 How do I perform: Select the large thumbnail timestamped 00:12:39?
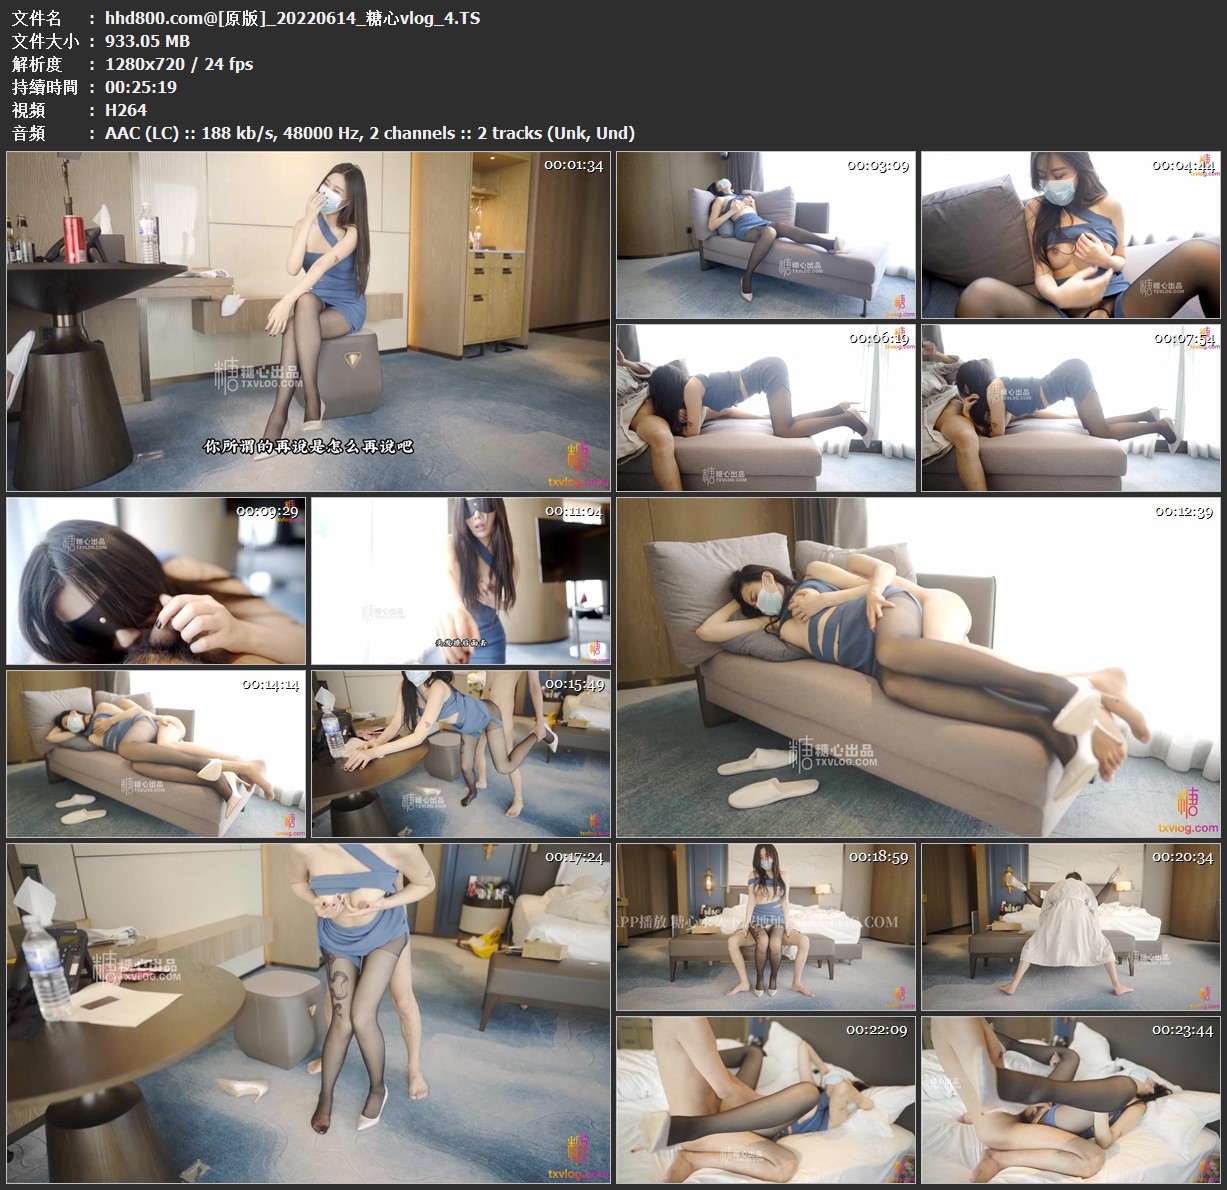pos(918,667)
